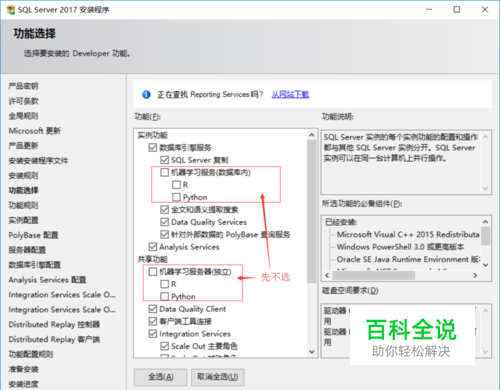Viewport: 500px width, 390px height.
Task: Select 产品更新 step in sidebar
Action: tap(23, 146)
